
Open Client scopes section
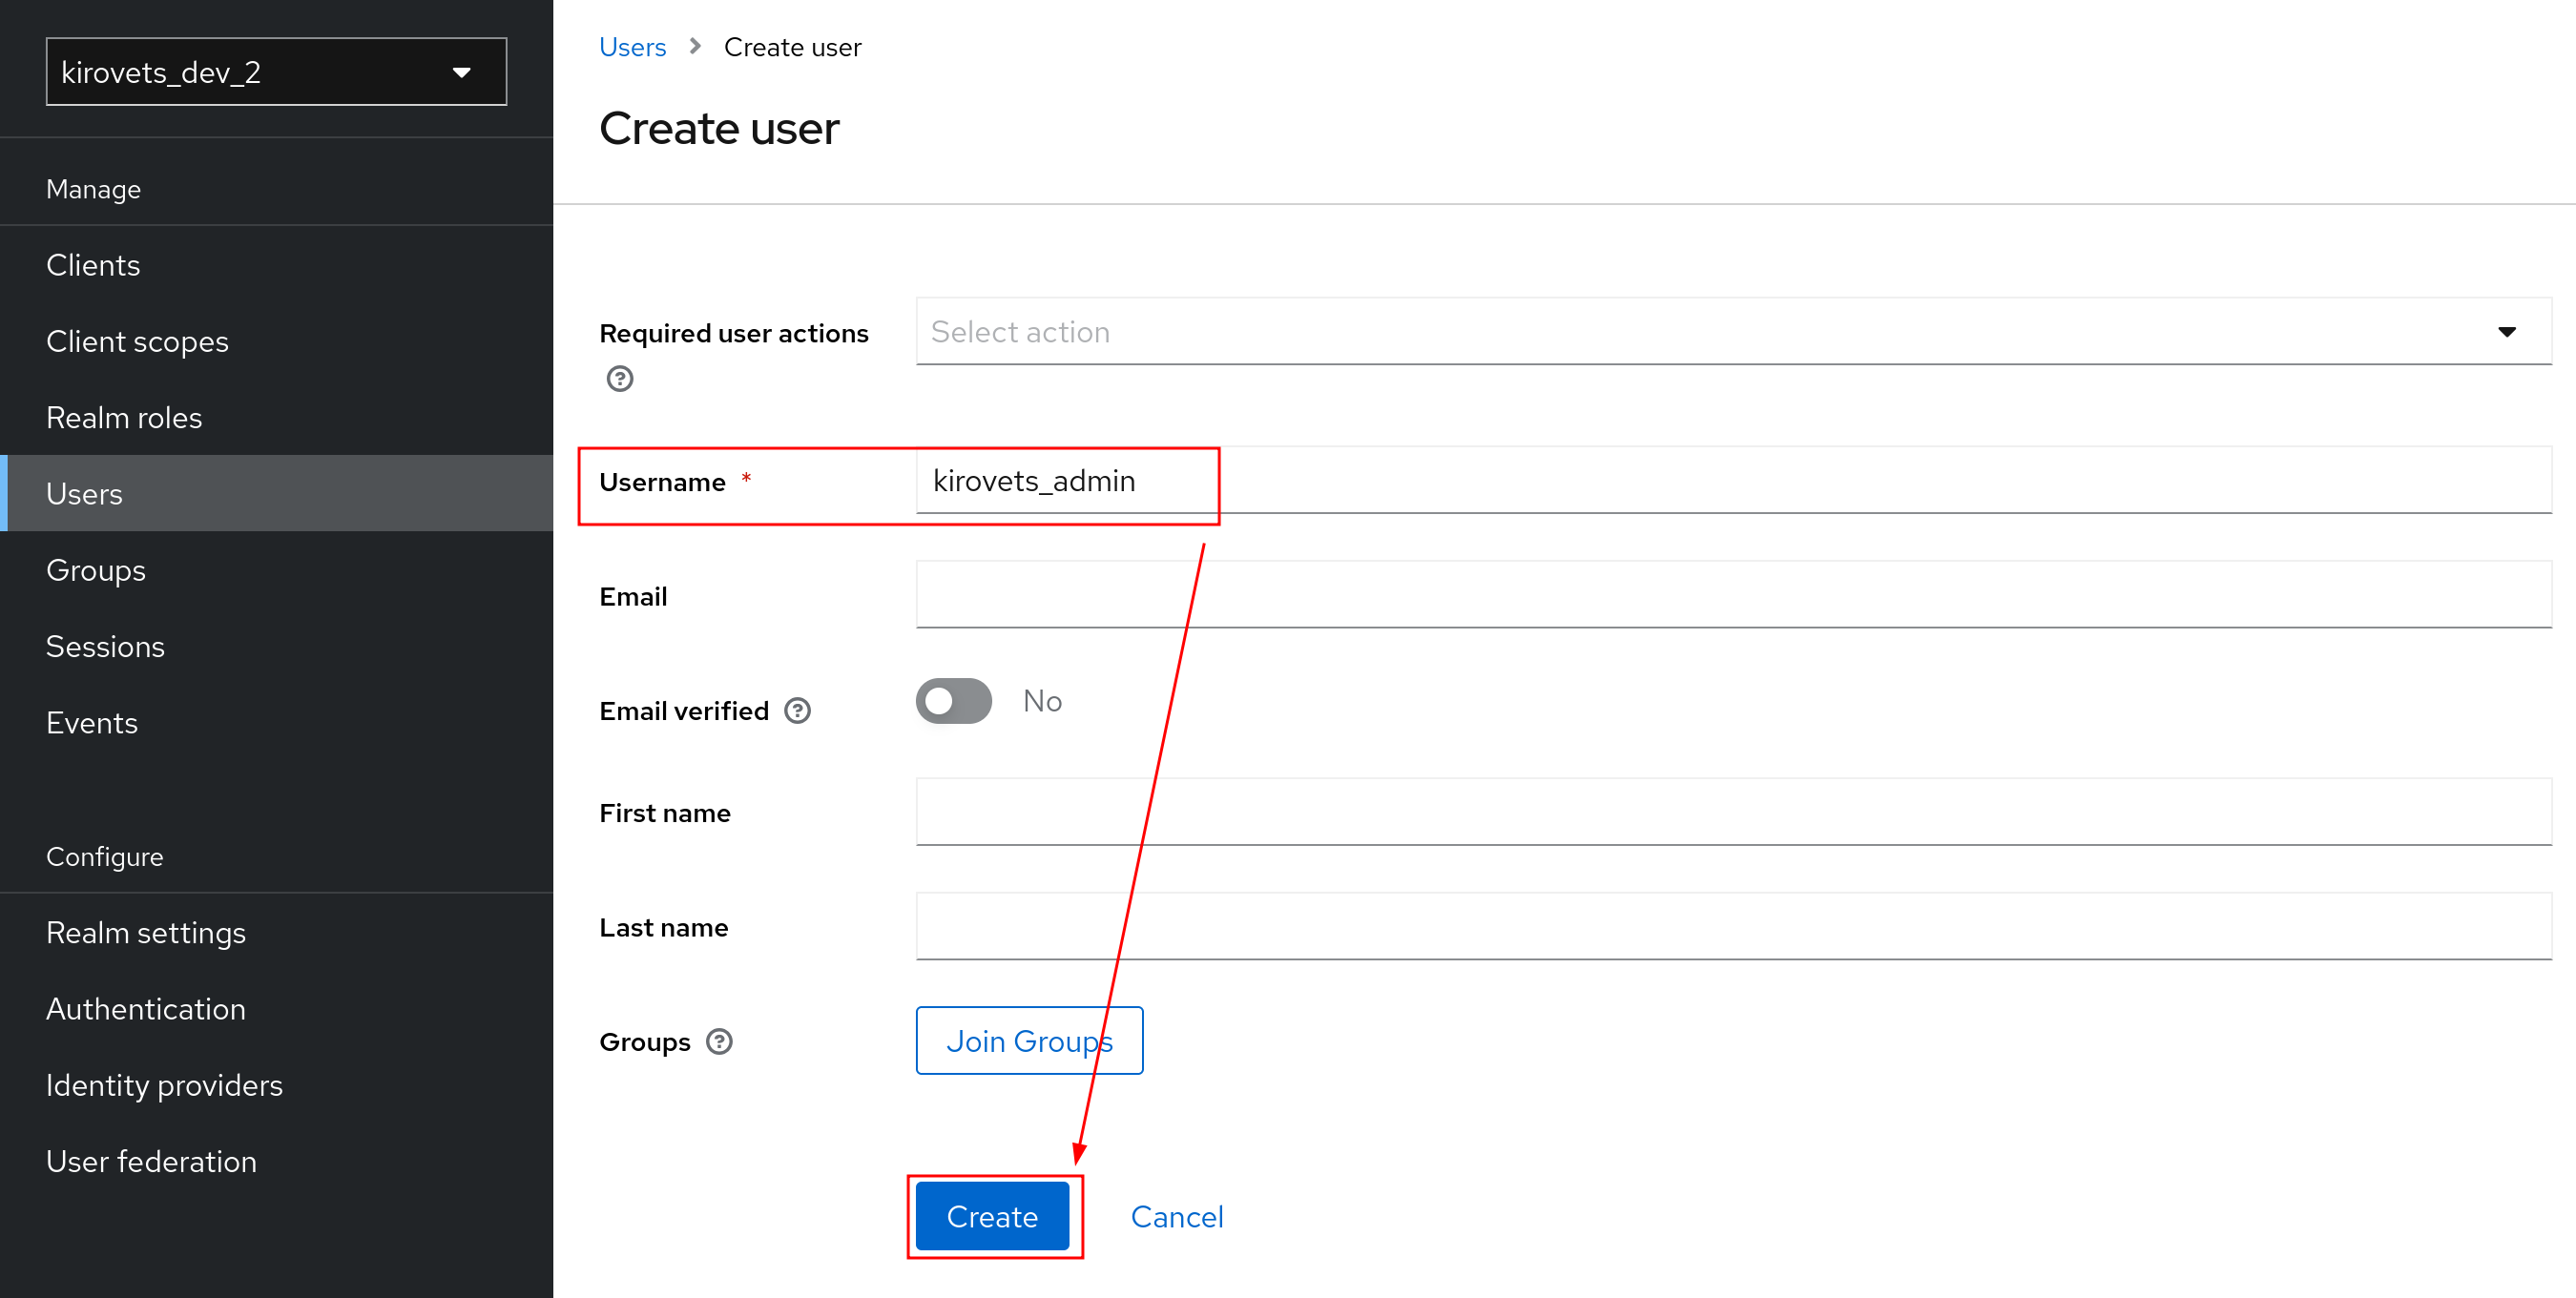click(x=137, y=340)
